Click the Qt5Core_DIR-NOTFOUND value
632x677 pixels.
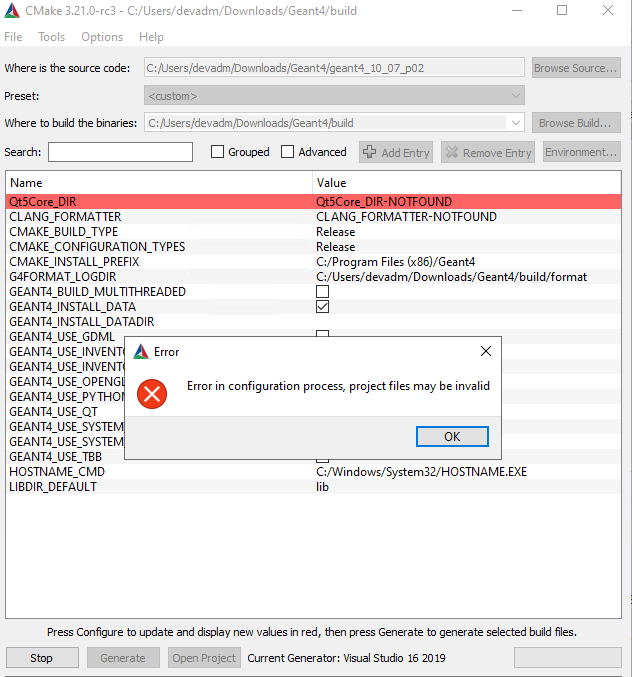(x=384, y=202)
